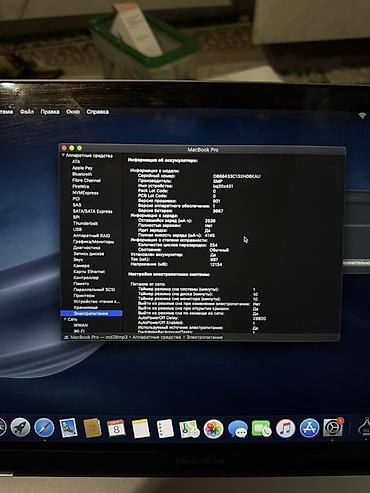
Task: Click the battery serial number value
Action: click(237, 176)
